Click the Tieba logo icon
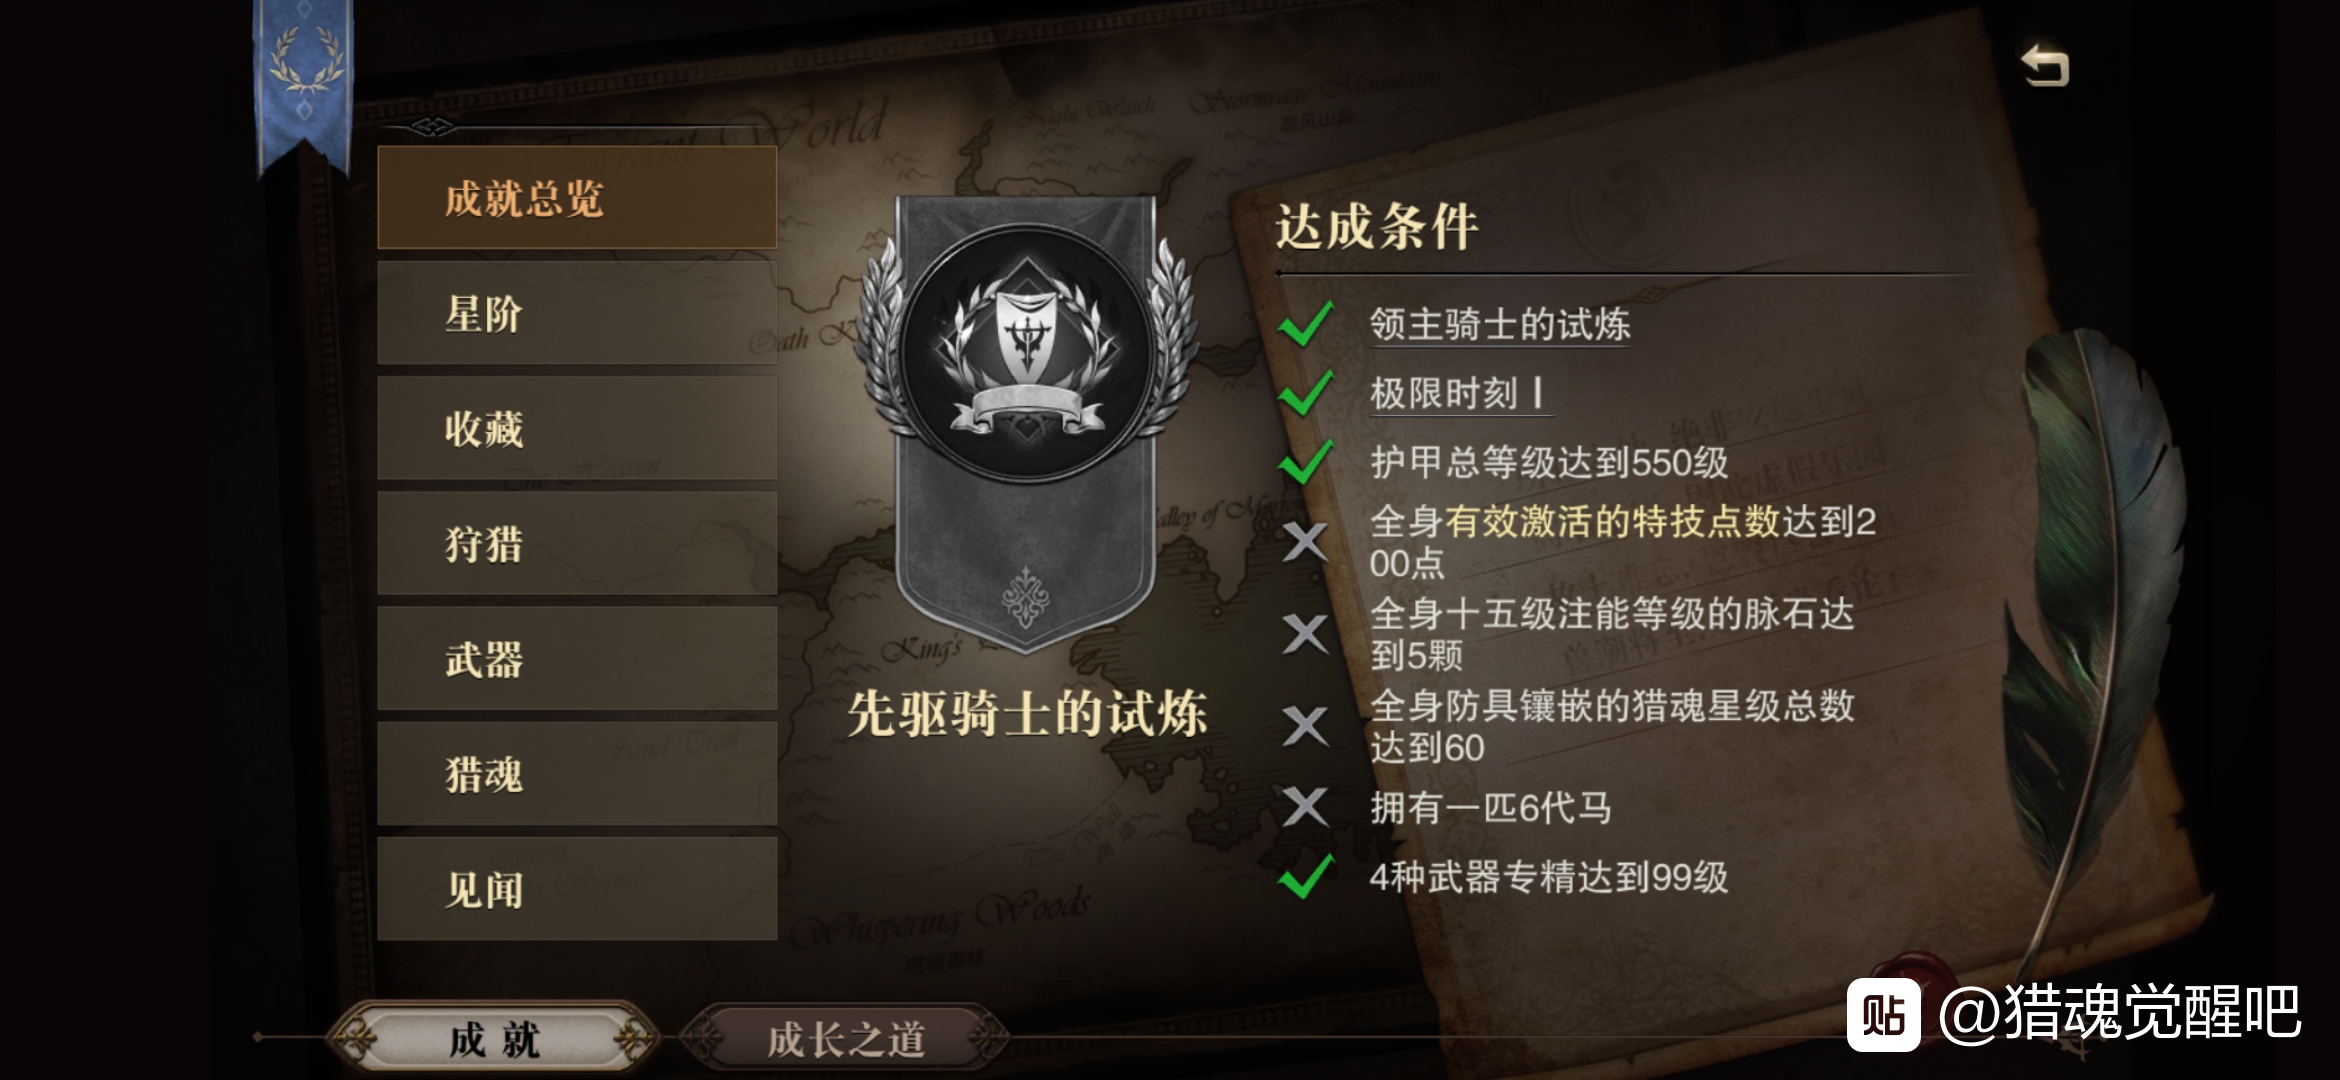2340x1080 pixels. coord(1882,1014)
